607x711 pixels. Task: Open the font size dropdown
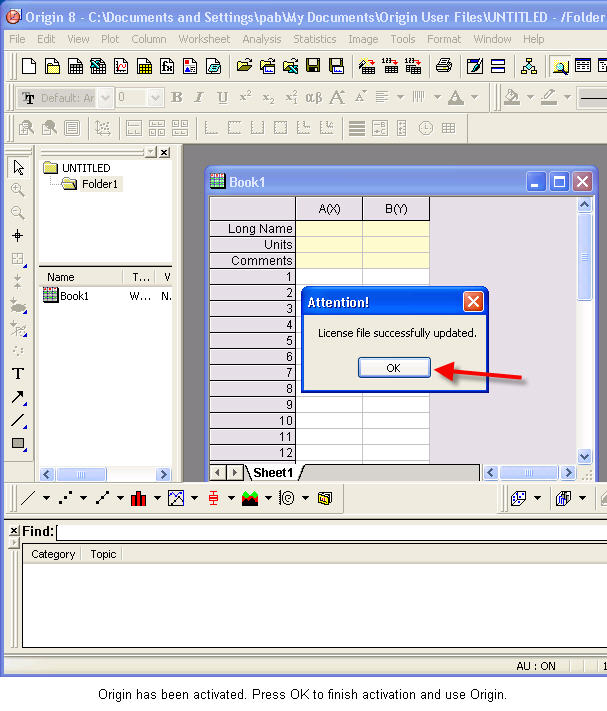click(x=155, y=97)
